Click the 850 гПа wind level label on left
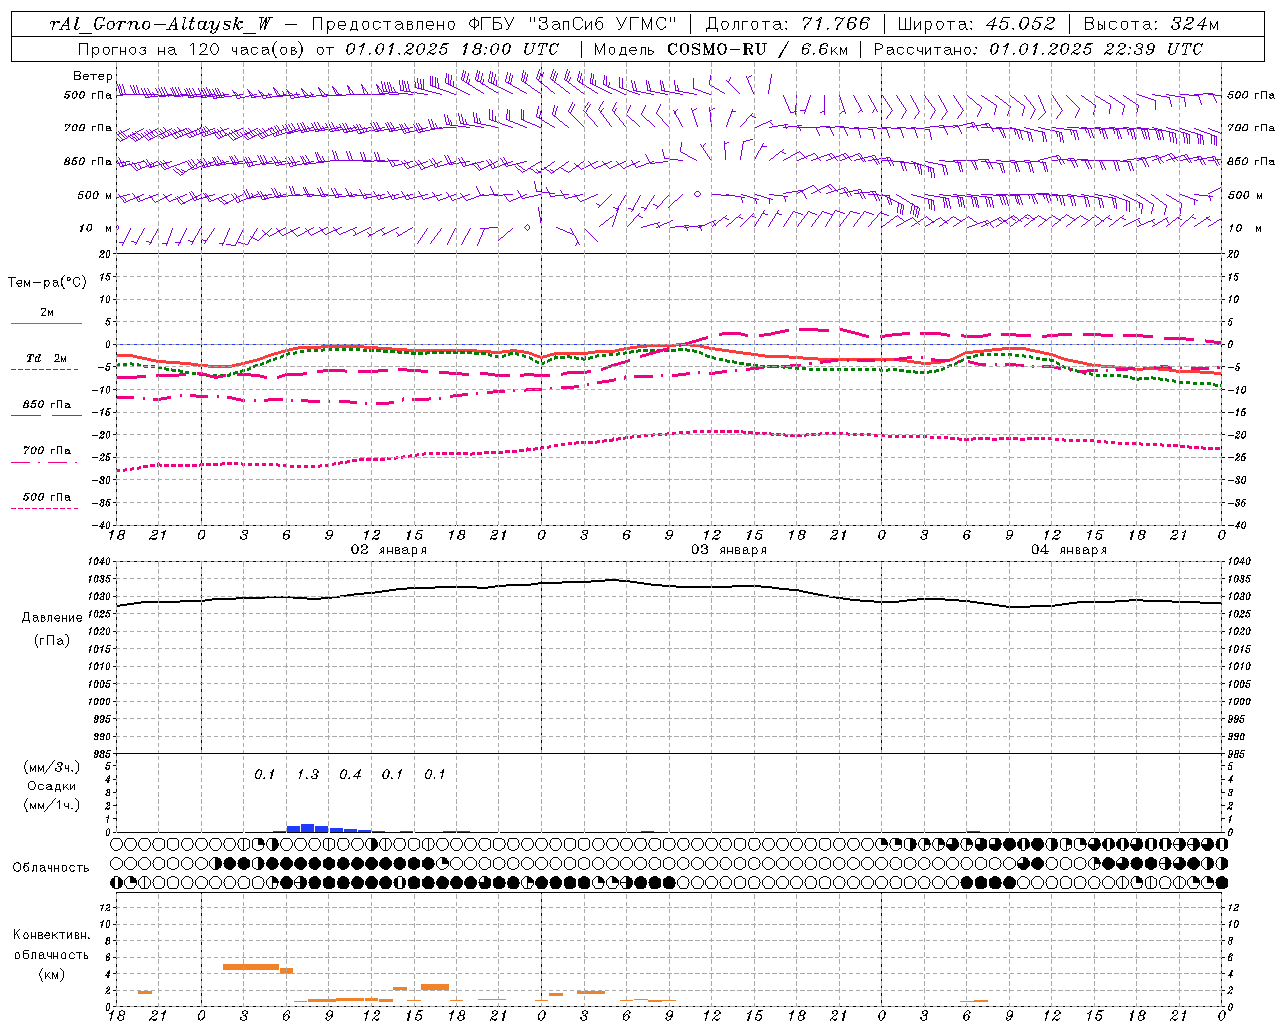The height and width of the screenshot is (1024, 1280). 88,161
